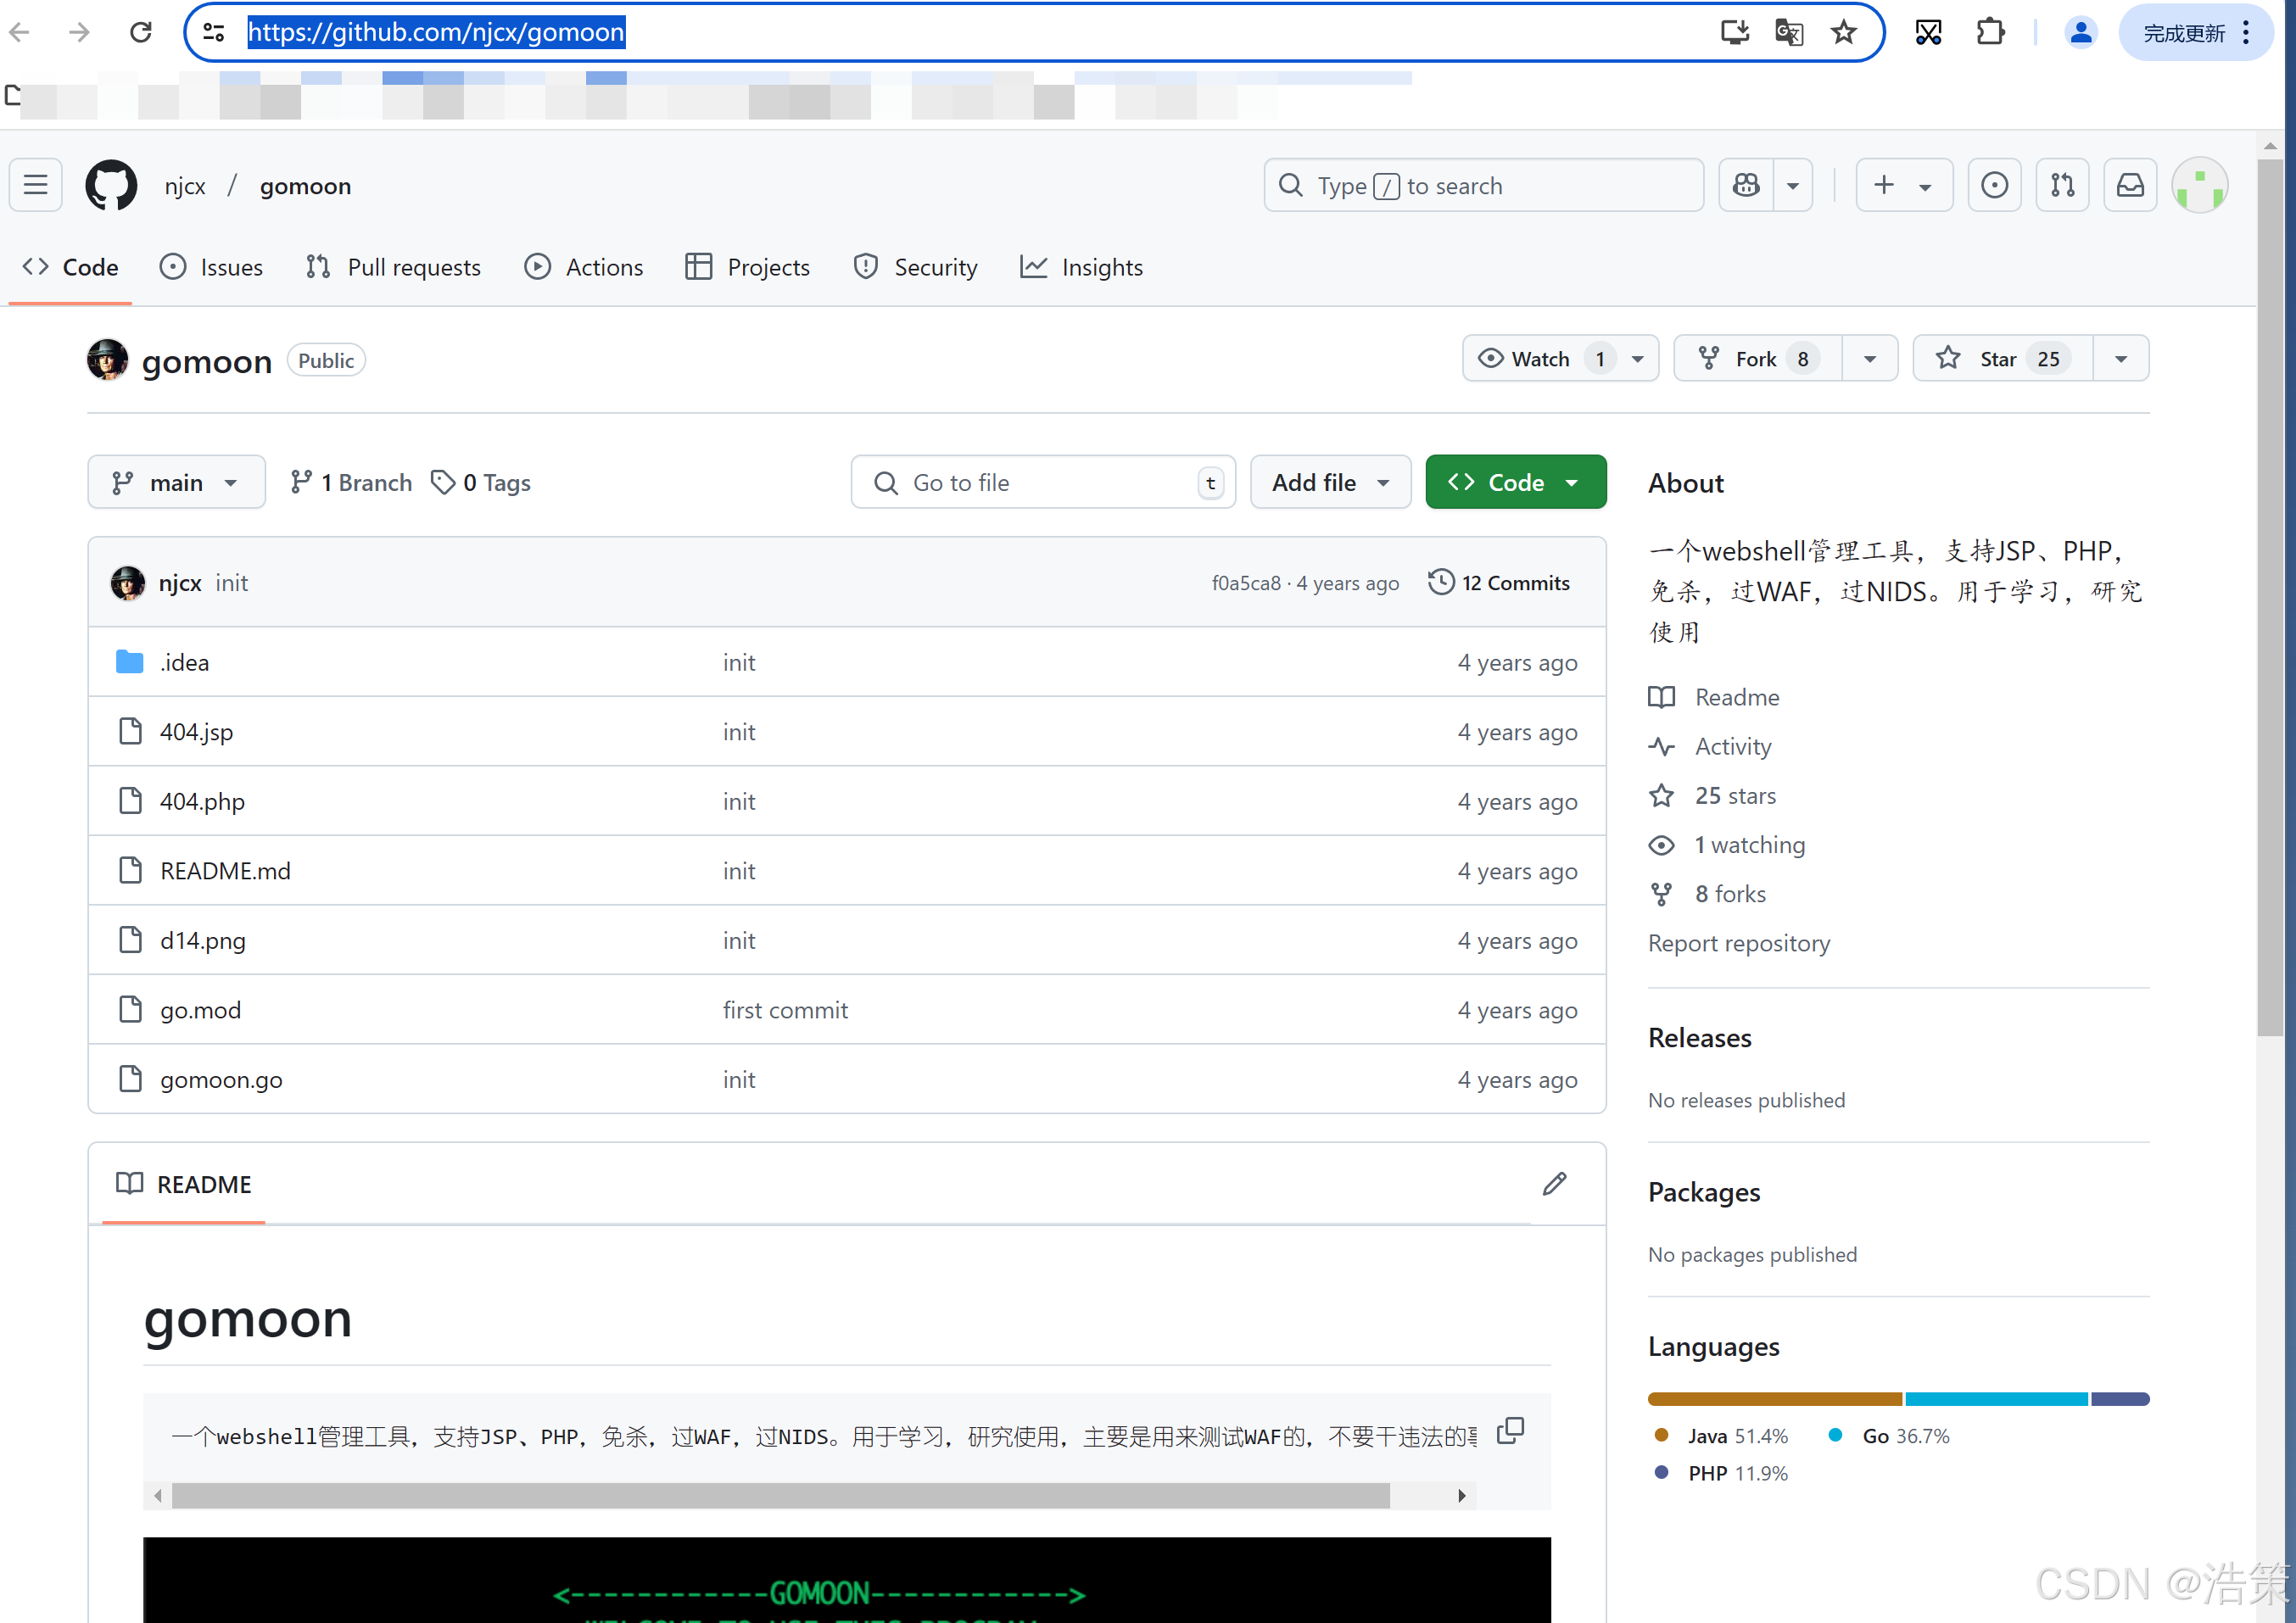The height and width of the screenshot is (1623, 2296).
Task: Click the pull requests icon in header
Action: click(2062, 185)
